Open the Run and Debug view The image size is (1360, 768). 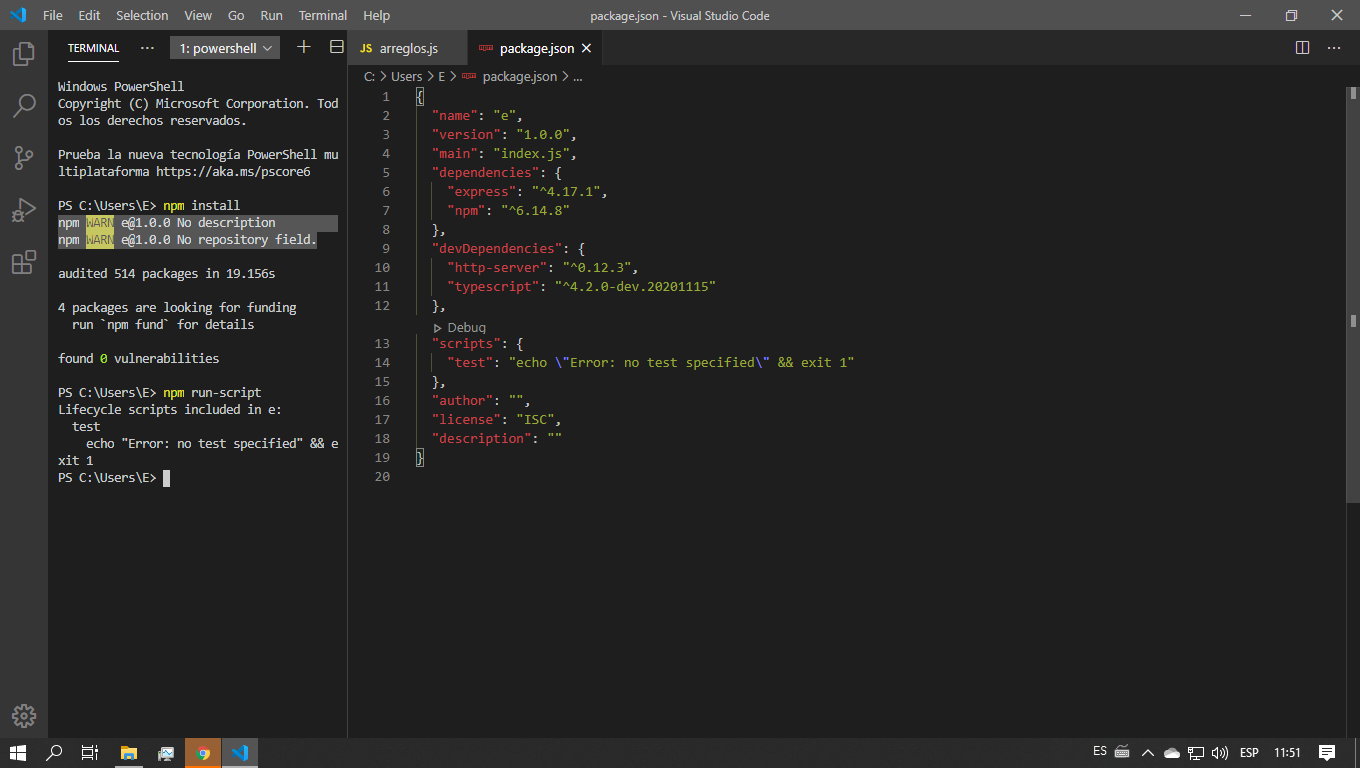click(24, 210)
